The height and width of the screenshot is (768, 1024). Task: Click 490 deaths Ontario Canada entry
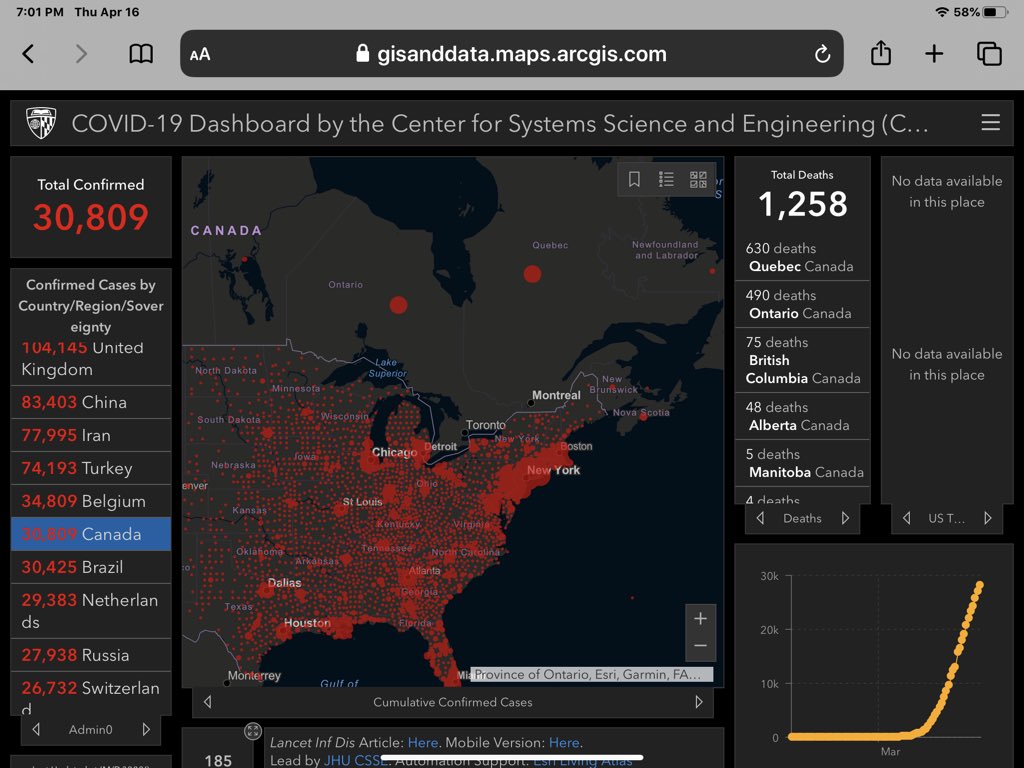(802, 304)
